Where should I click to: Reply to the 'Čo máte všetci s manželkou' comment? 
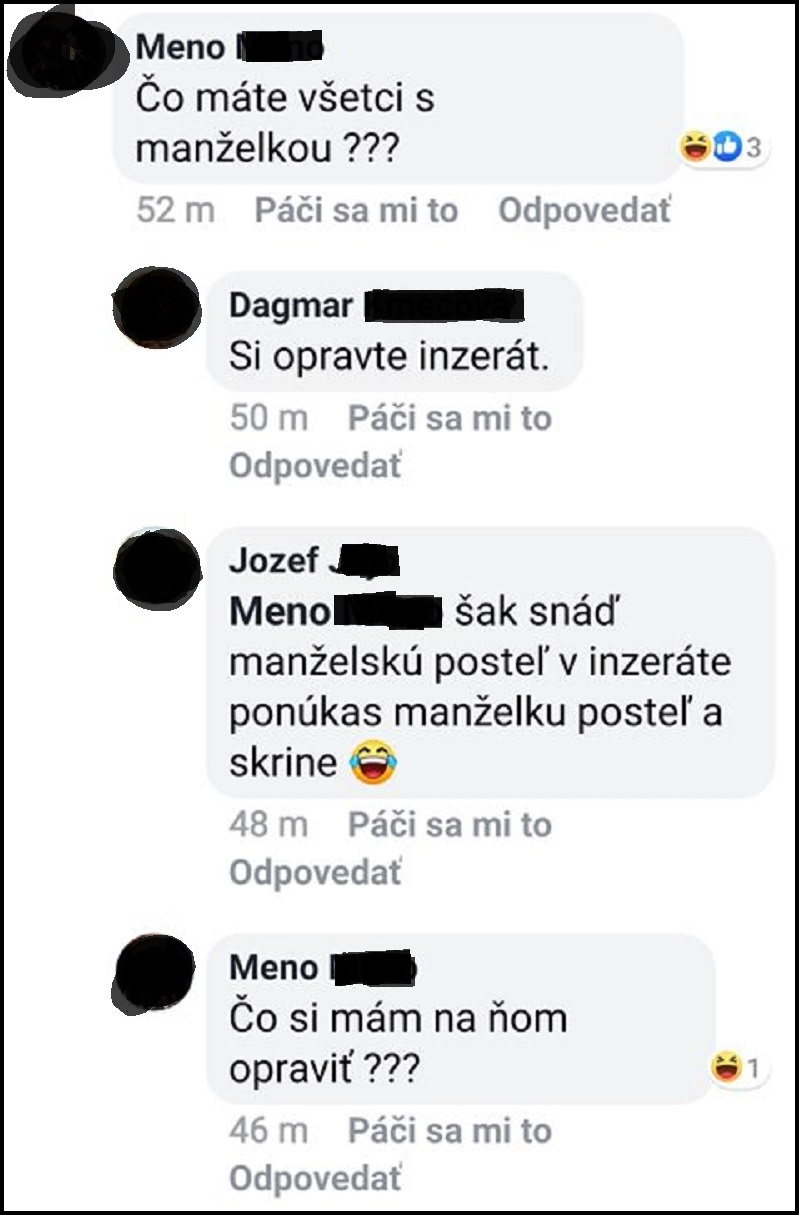point(585,210)
